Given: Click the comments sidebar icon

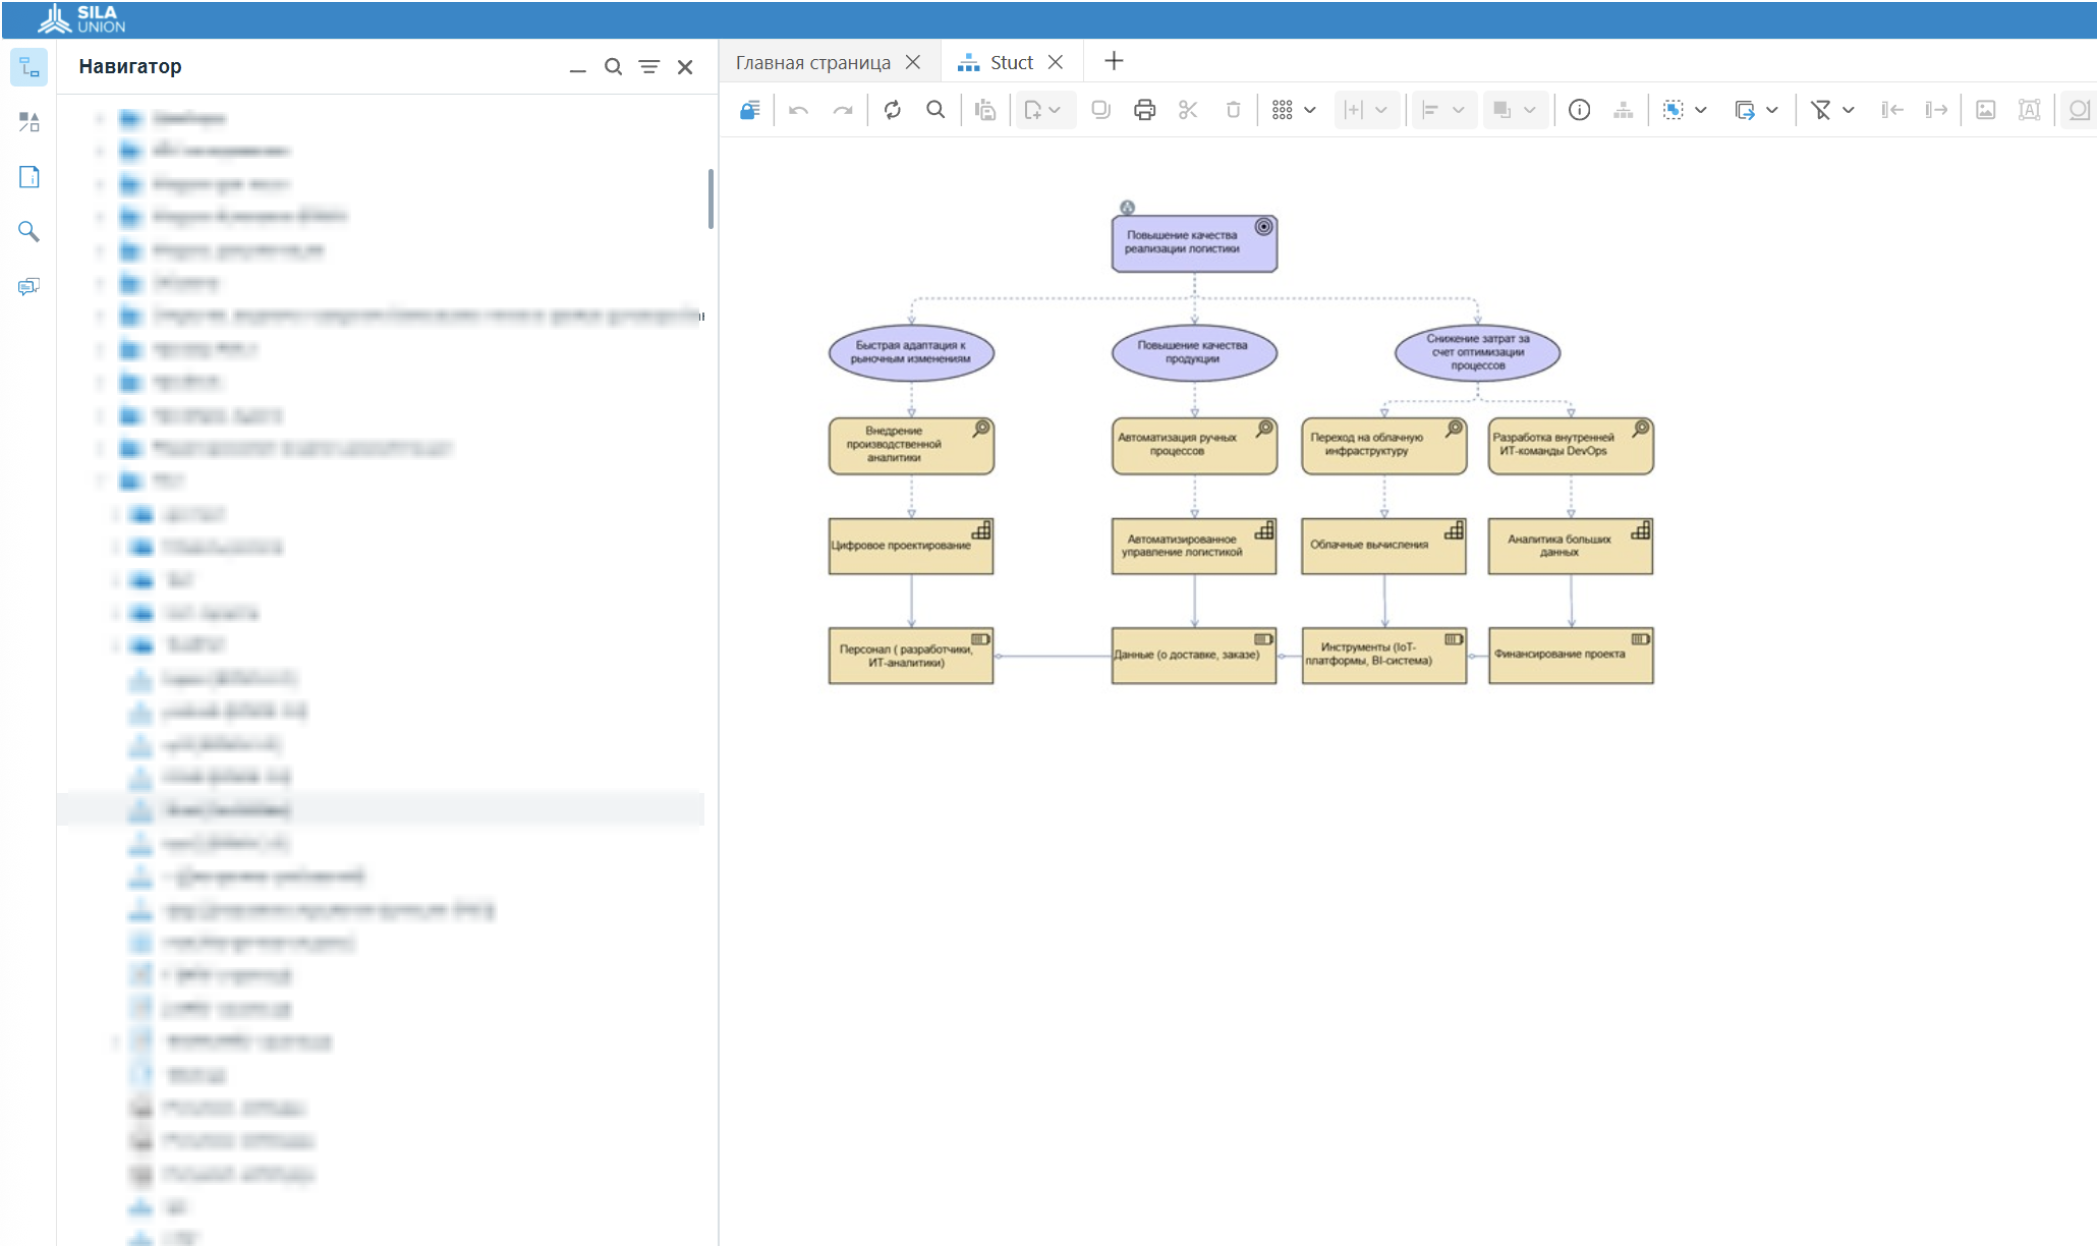Looking at the screenshot, I should point(29,287).
